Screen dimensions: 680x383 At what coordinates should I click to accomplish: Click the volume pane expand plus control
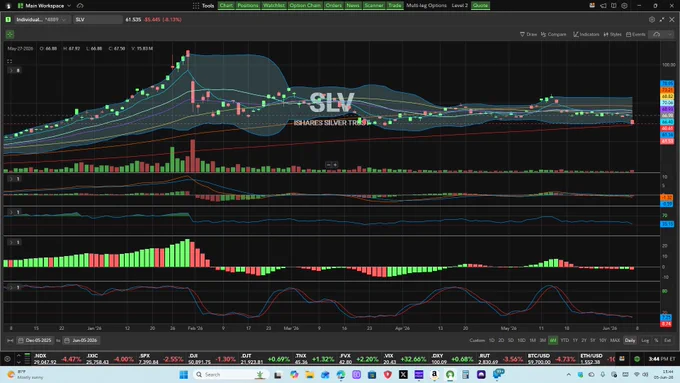tap(335, 165)
